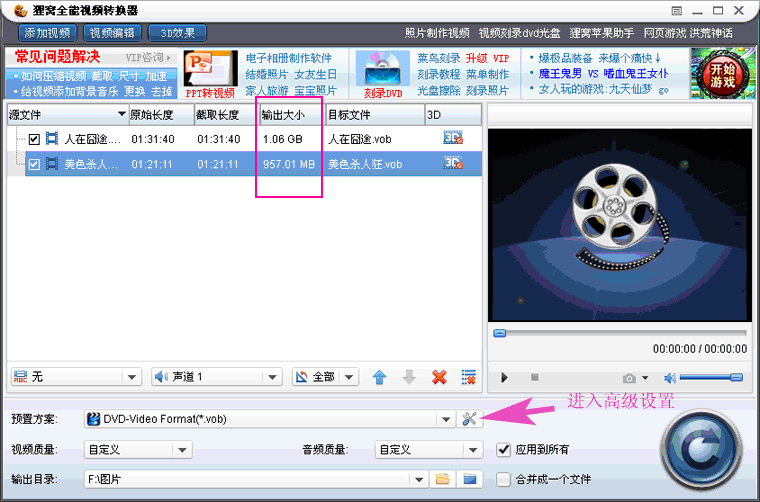Image resolution: width=760 pixels, height=502 pixels.
Task: Start conversion with the big round button
Action: pos(701,451)
